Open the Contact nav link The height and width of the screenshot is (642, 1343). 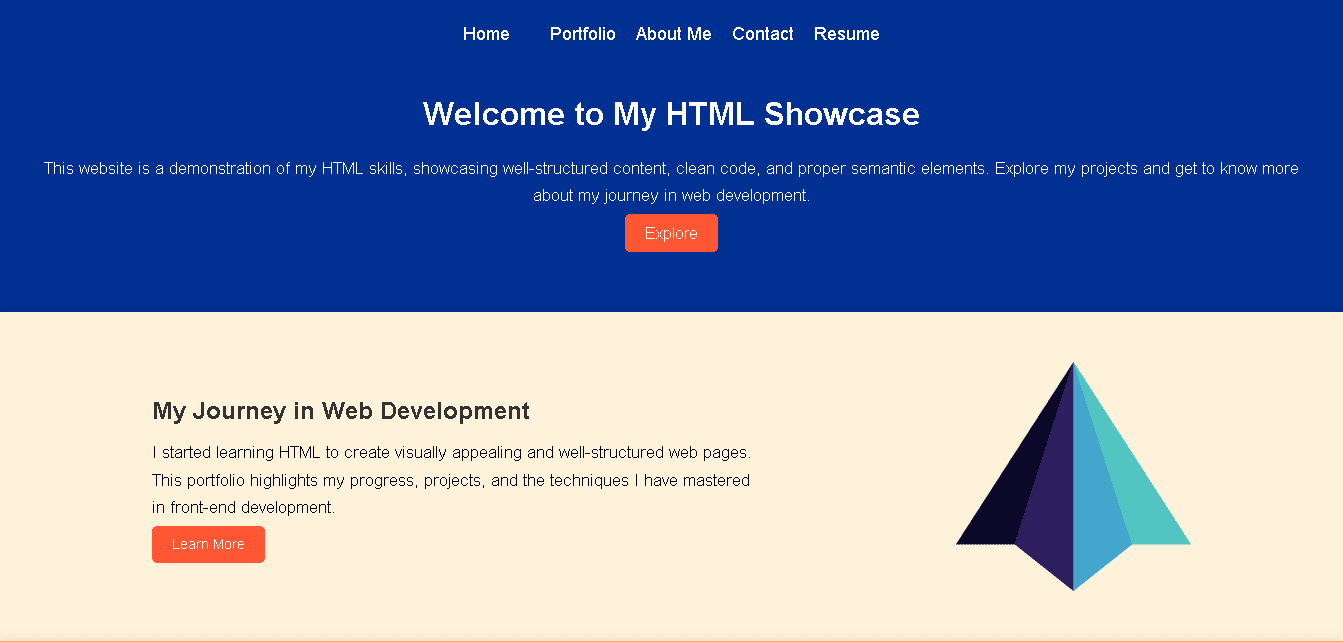pyautogui.click(x=762, y=34)
